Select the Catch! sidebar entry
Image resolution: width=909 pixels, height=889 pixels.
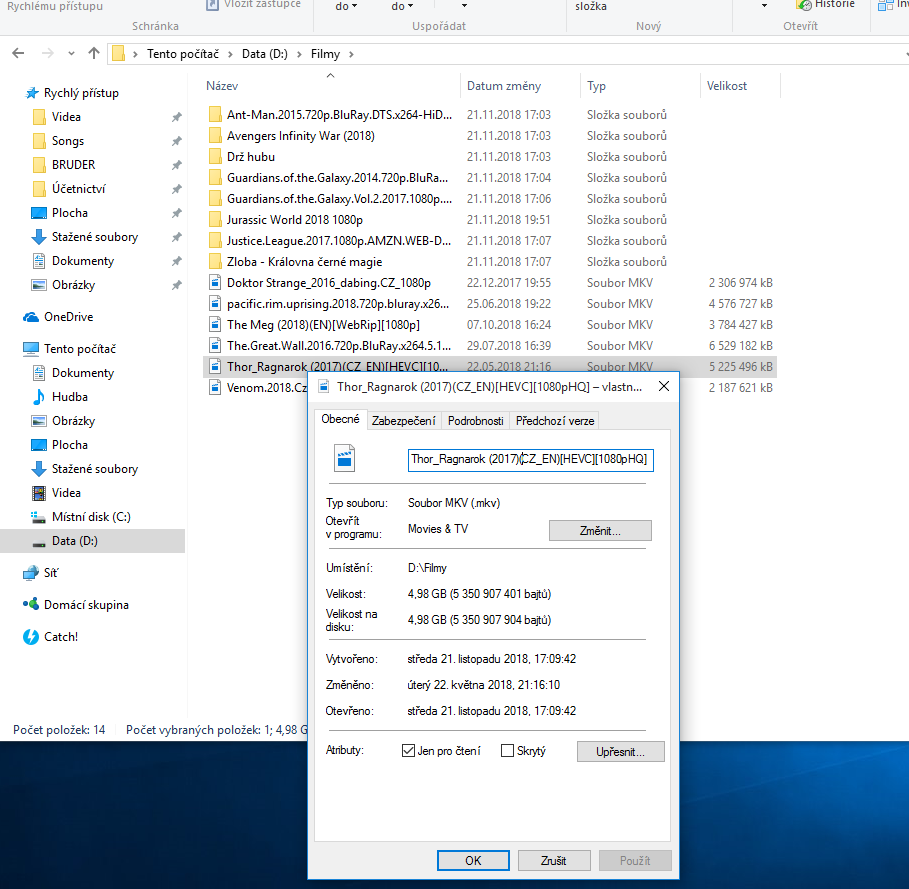tap(60, 637)
